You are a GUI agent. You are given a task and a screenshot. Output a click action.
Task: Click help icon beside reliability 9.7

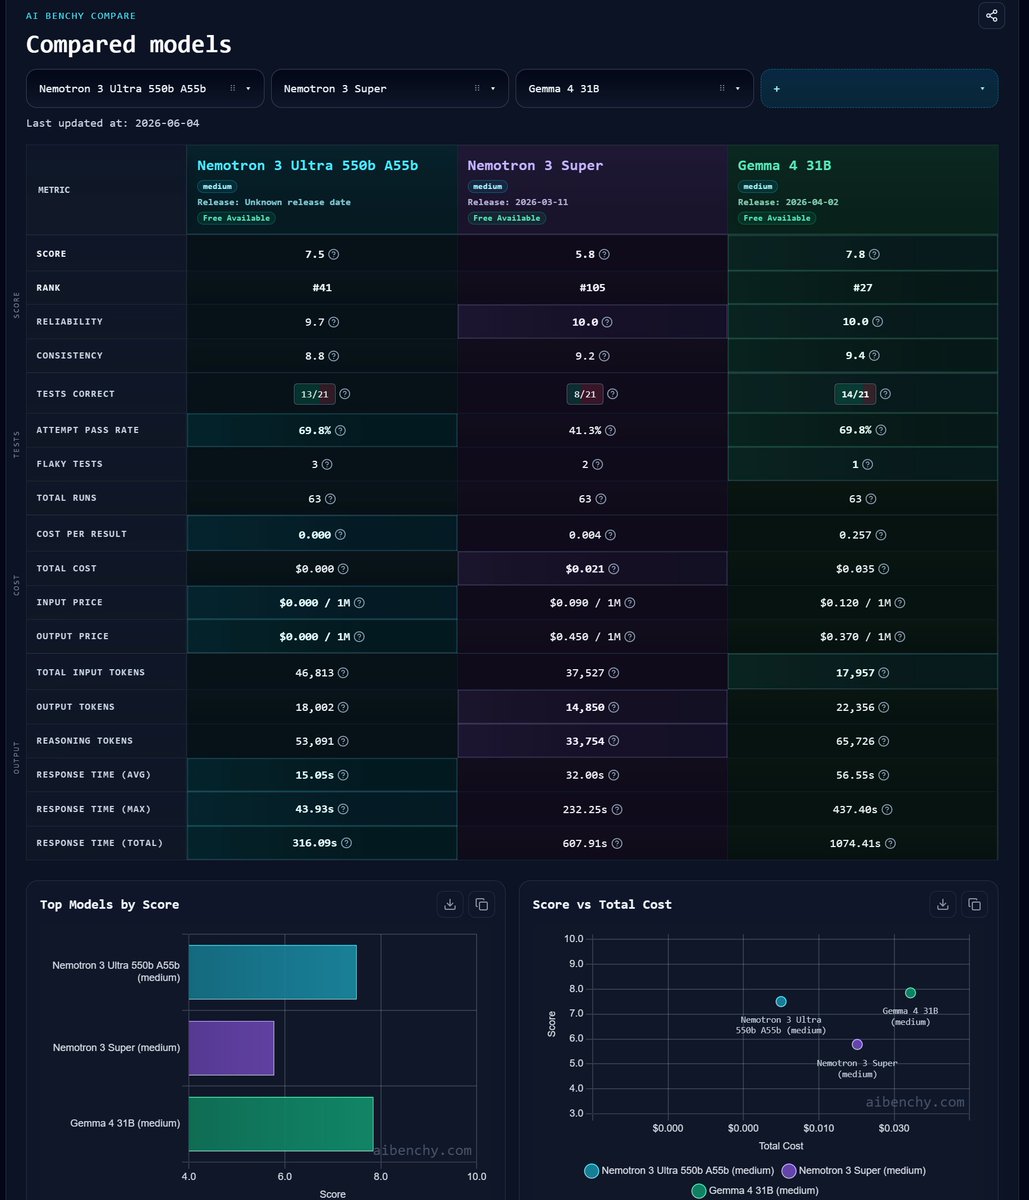coord(334,322)
